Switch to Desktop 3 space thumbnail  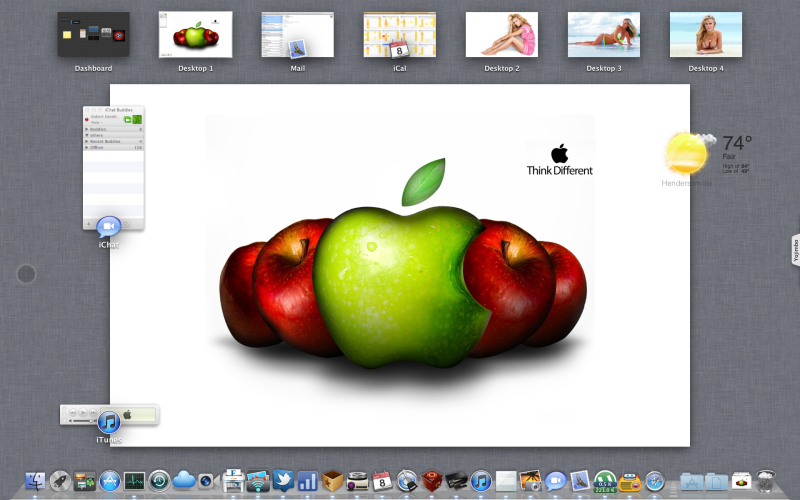[604, 34]
